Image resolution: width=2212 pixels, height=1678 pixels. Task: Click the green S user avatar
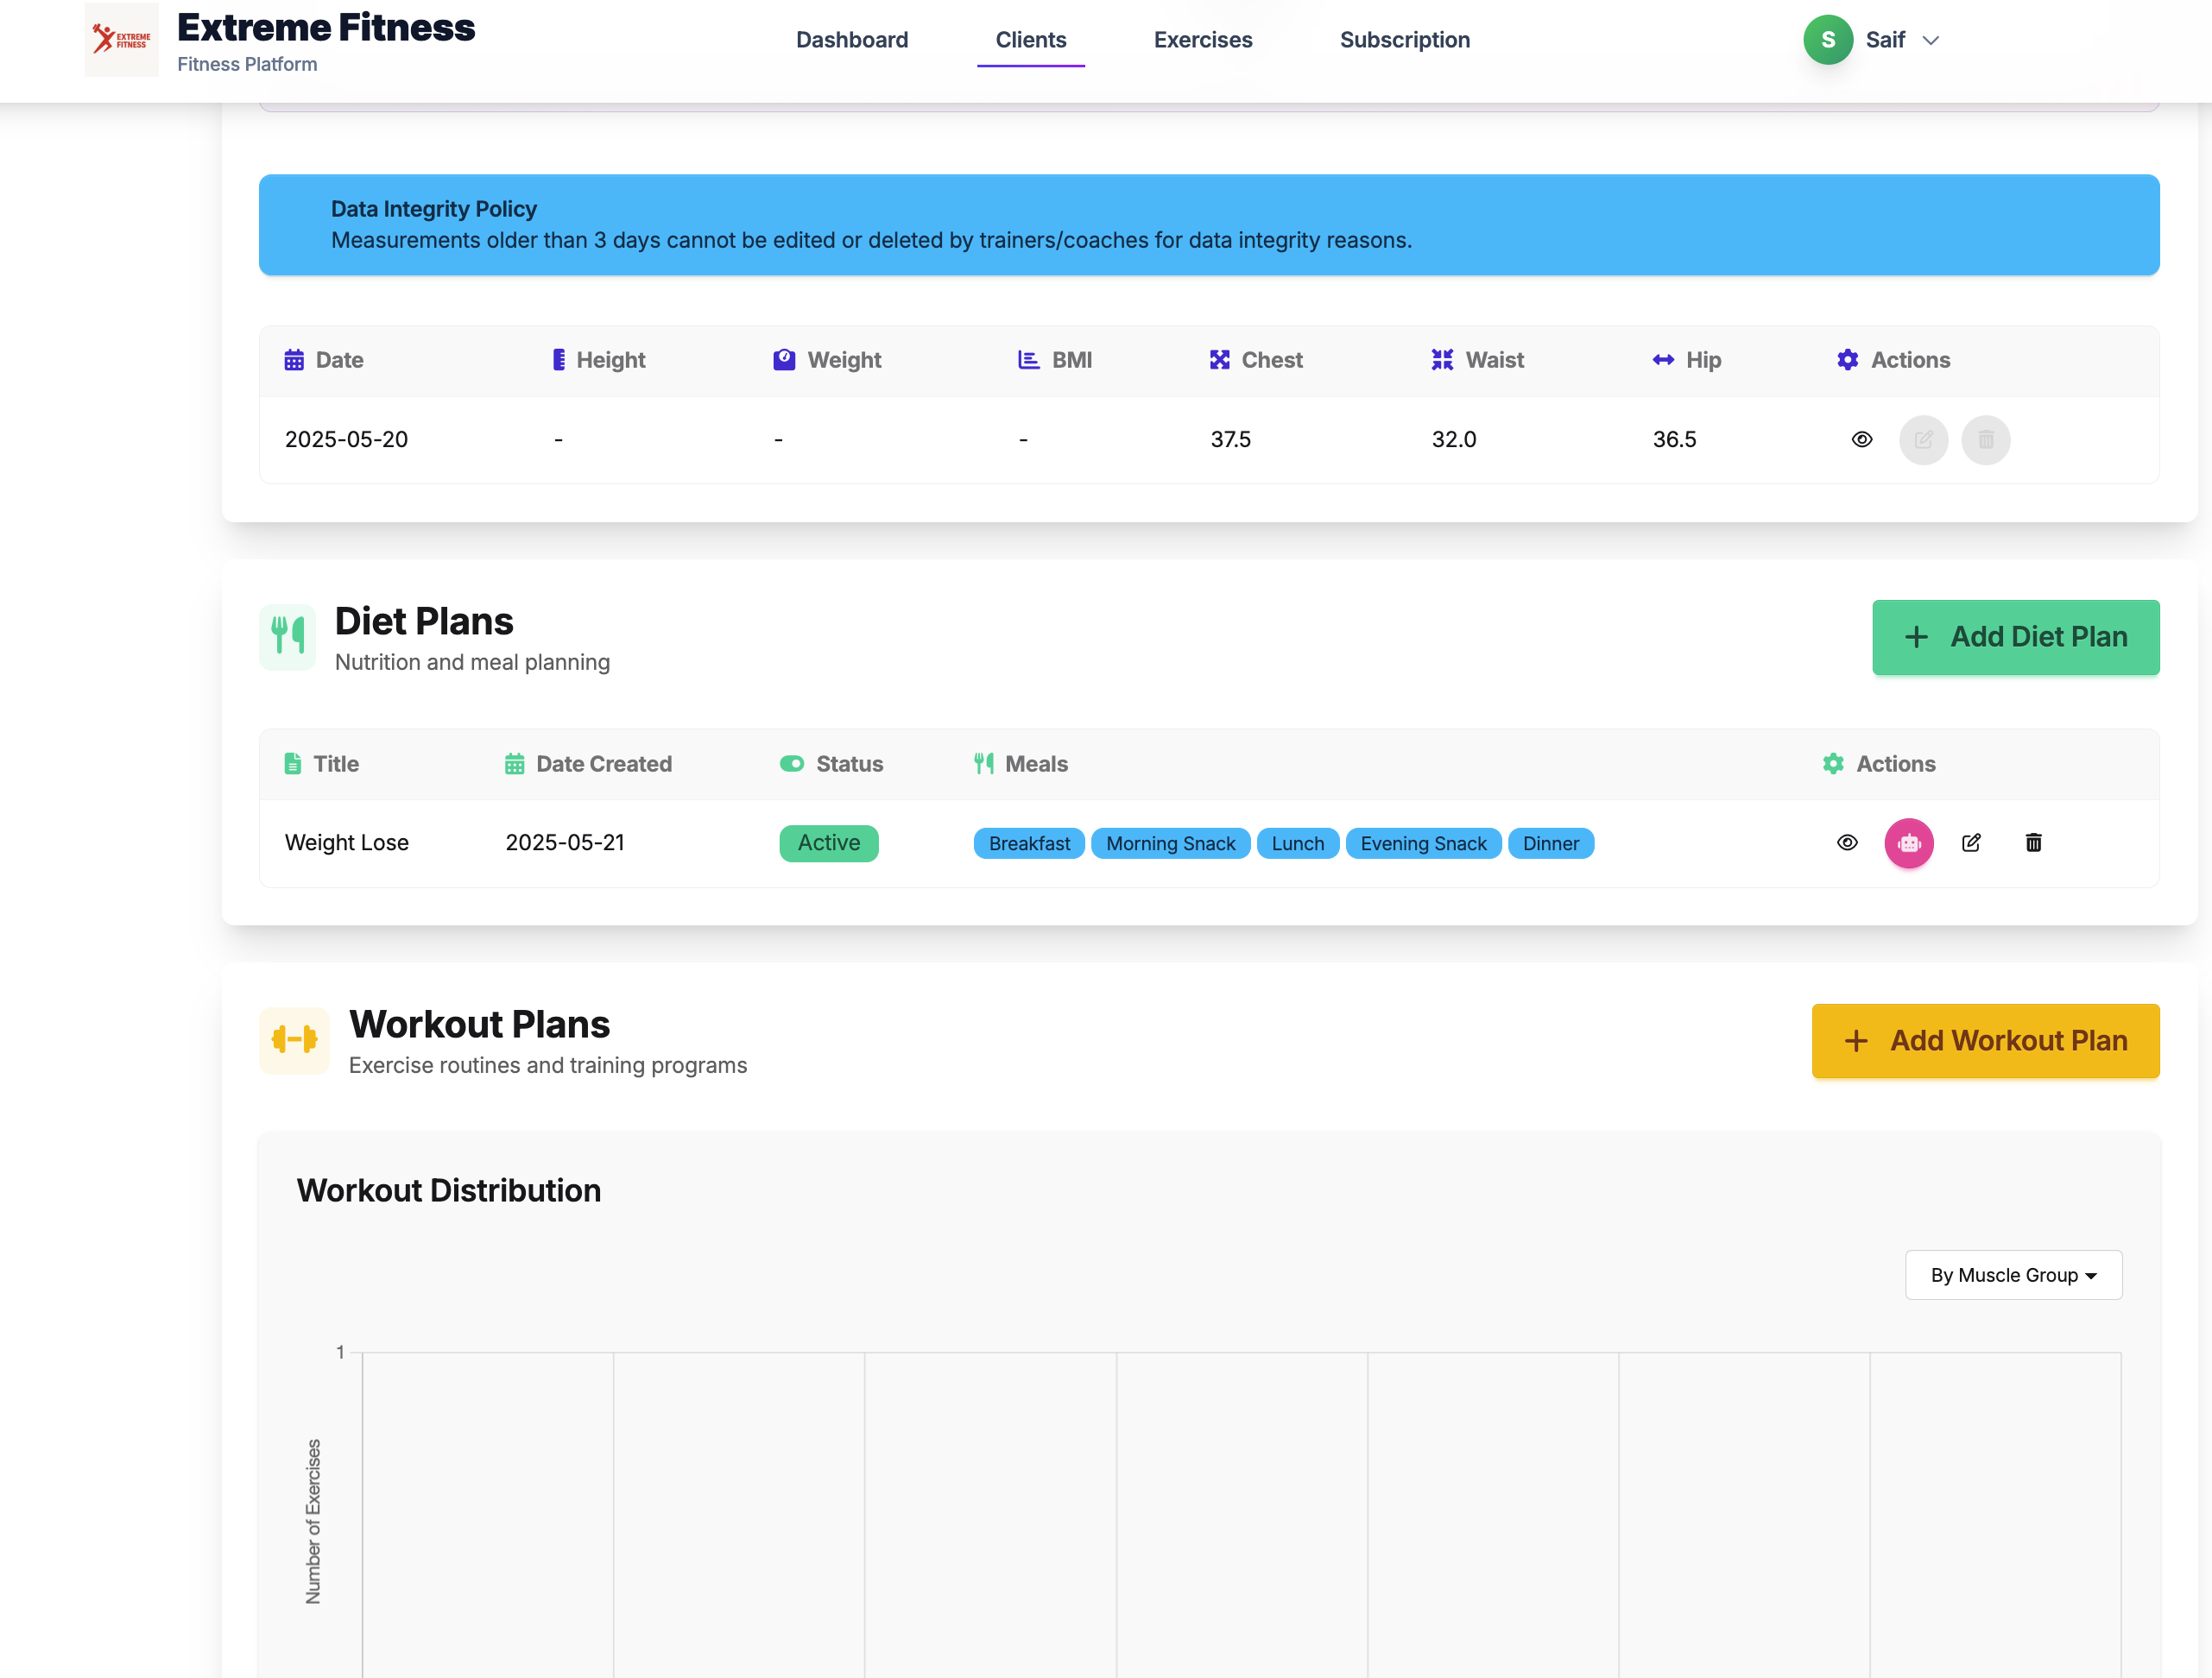tap(1827, 40)
